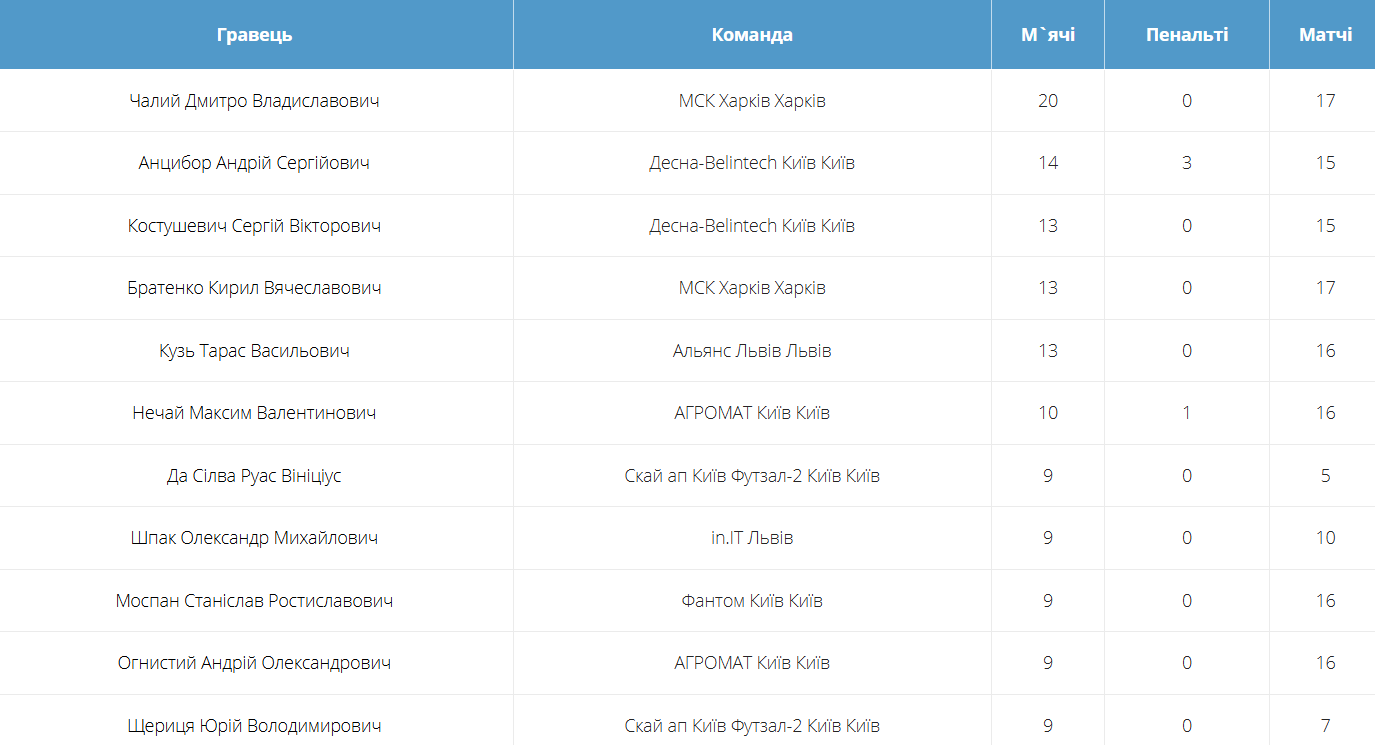Open team Фантом Київ Київ

(x=752, y=601)
